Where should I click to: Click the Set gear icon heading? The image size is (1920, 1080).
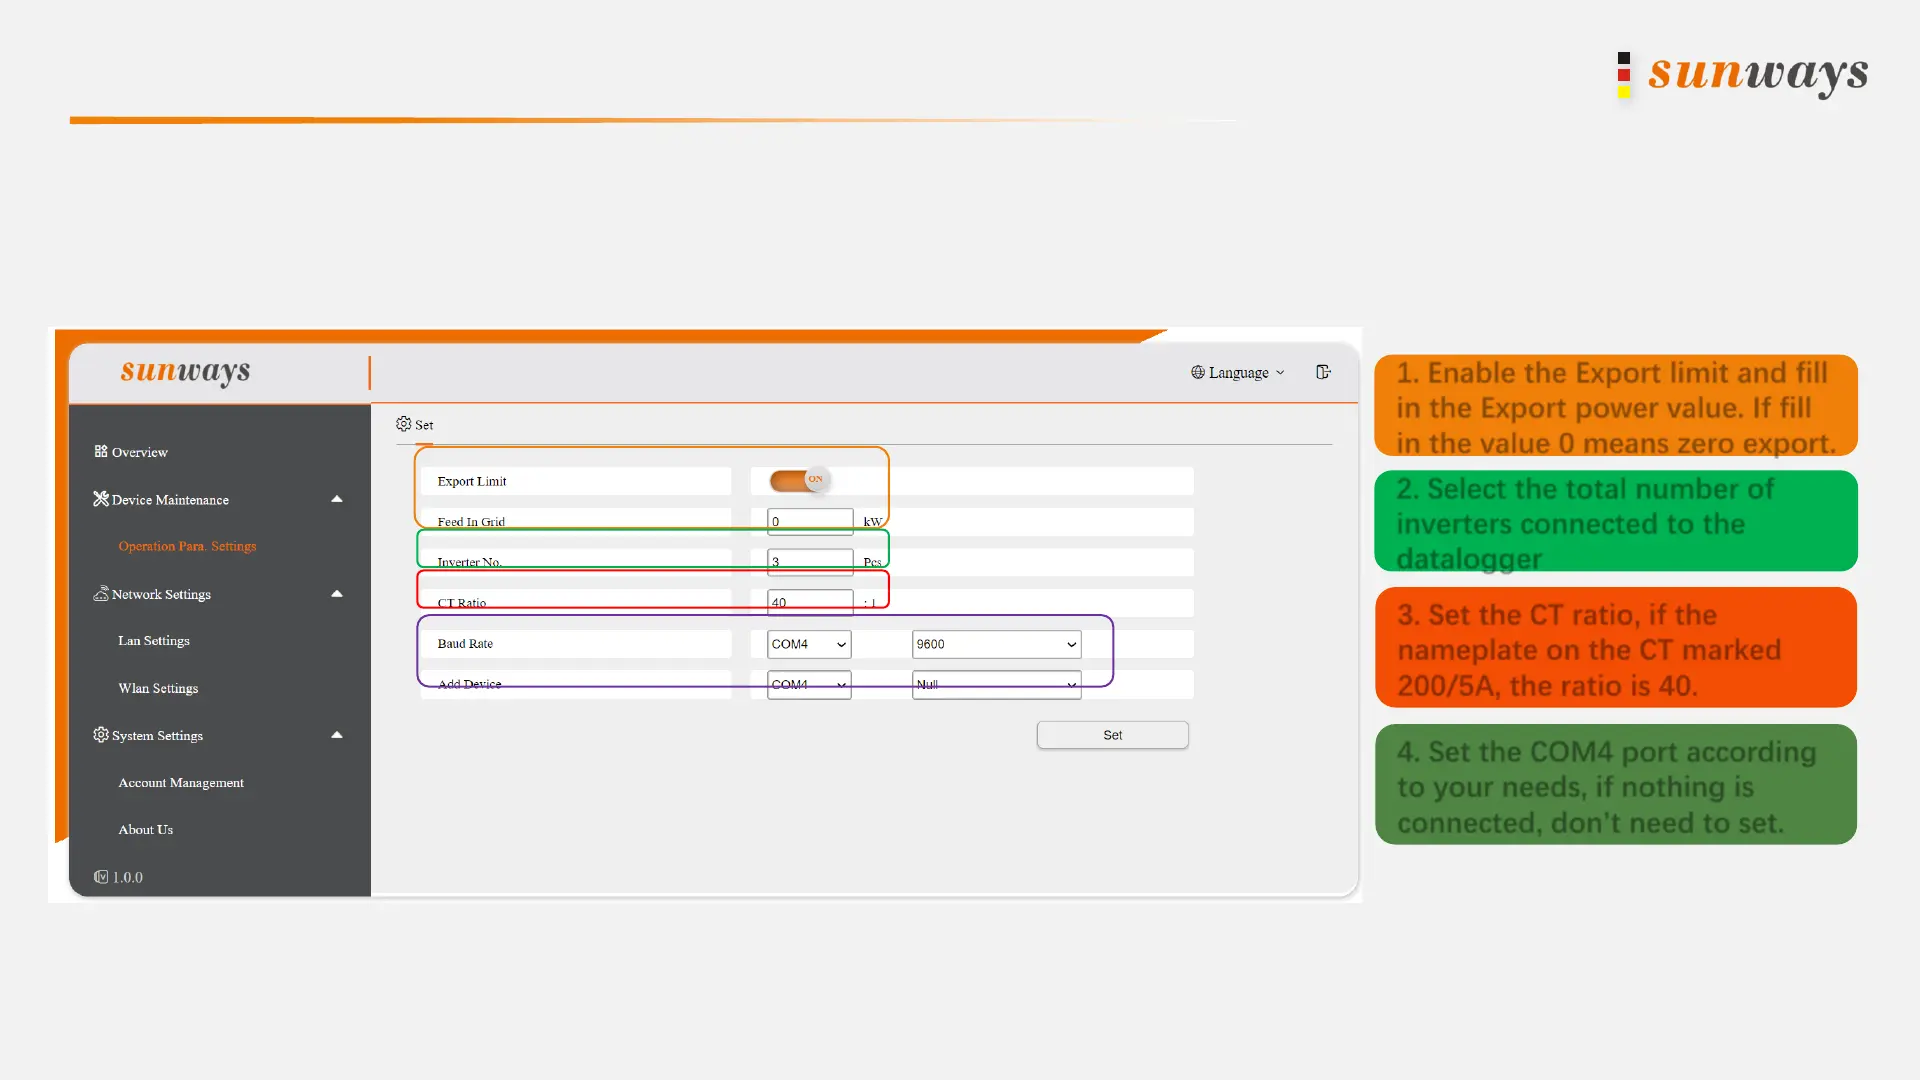click(x=403, y=424)
